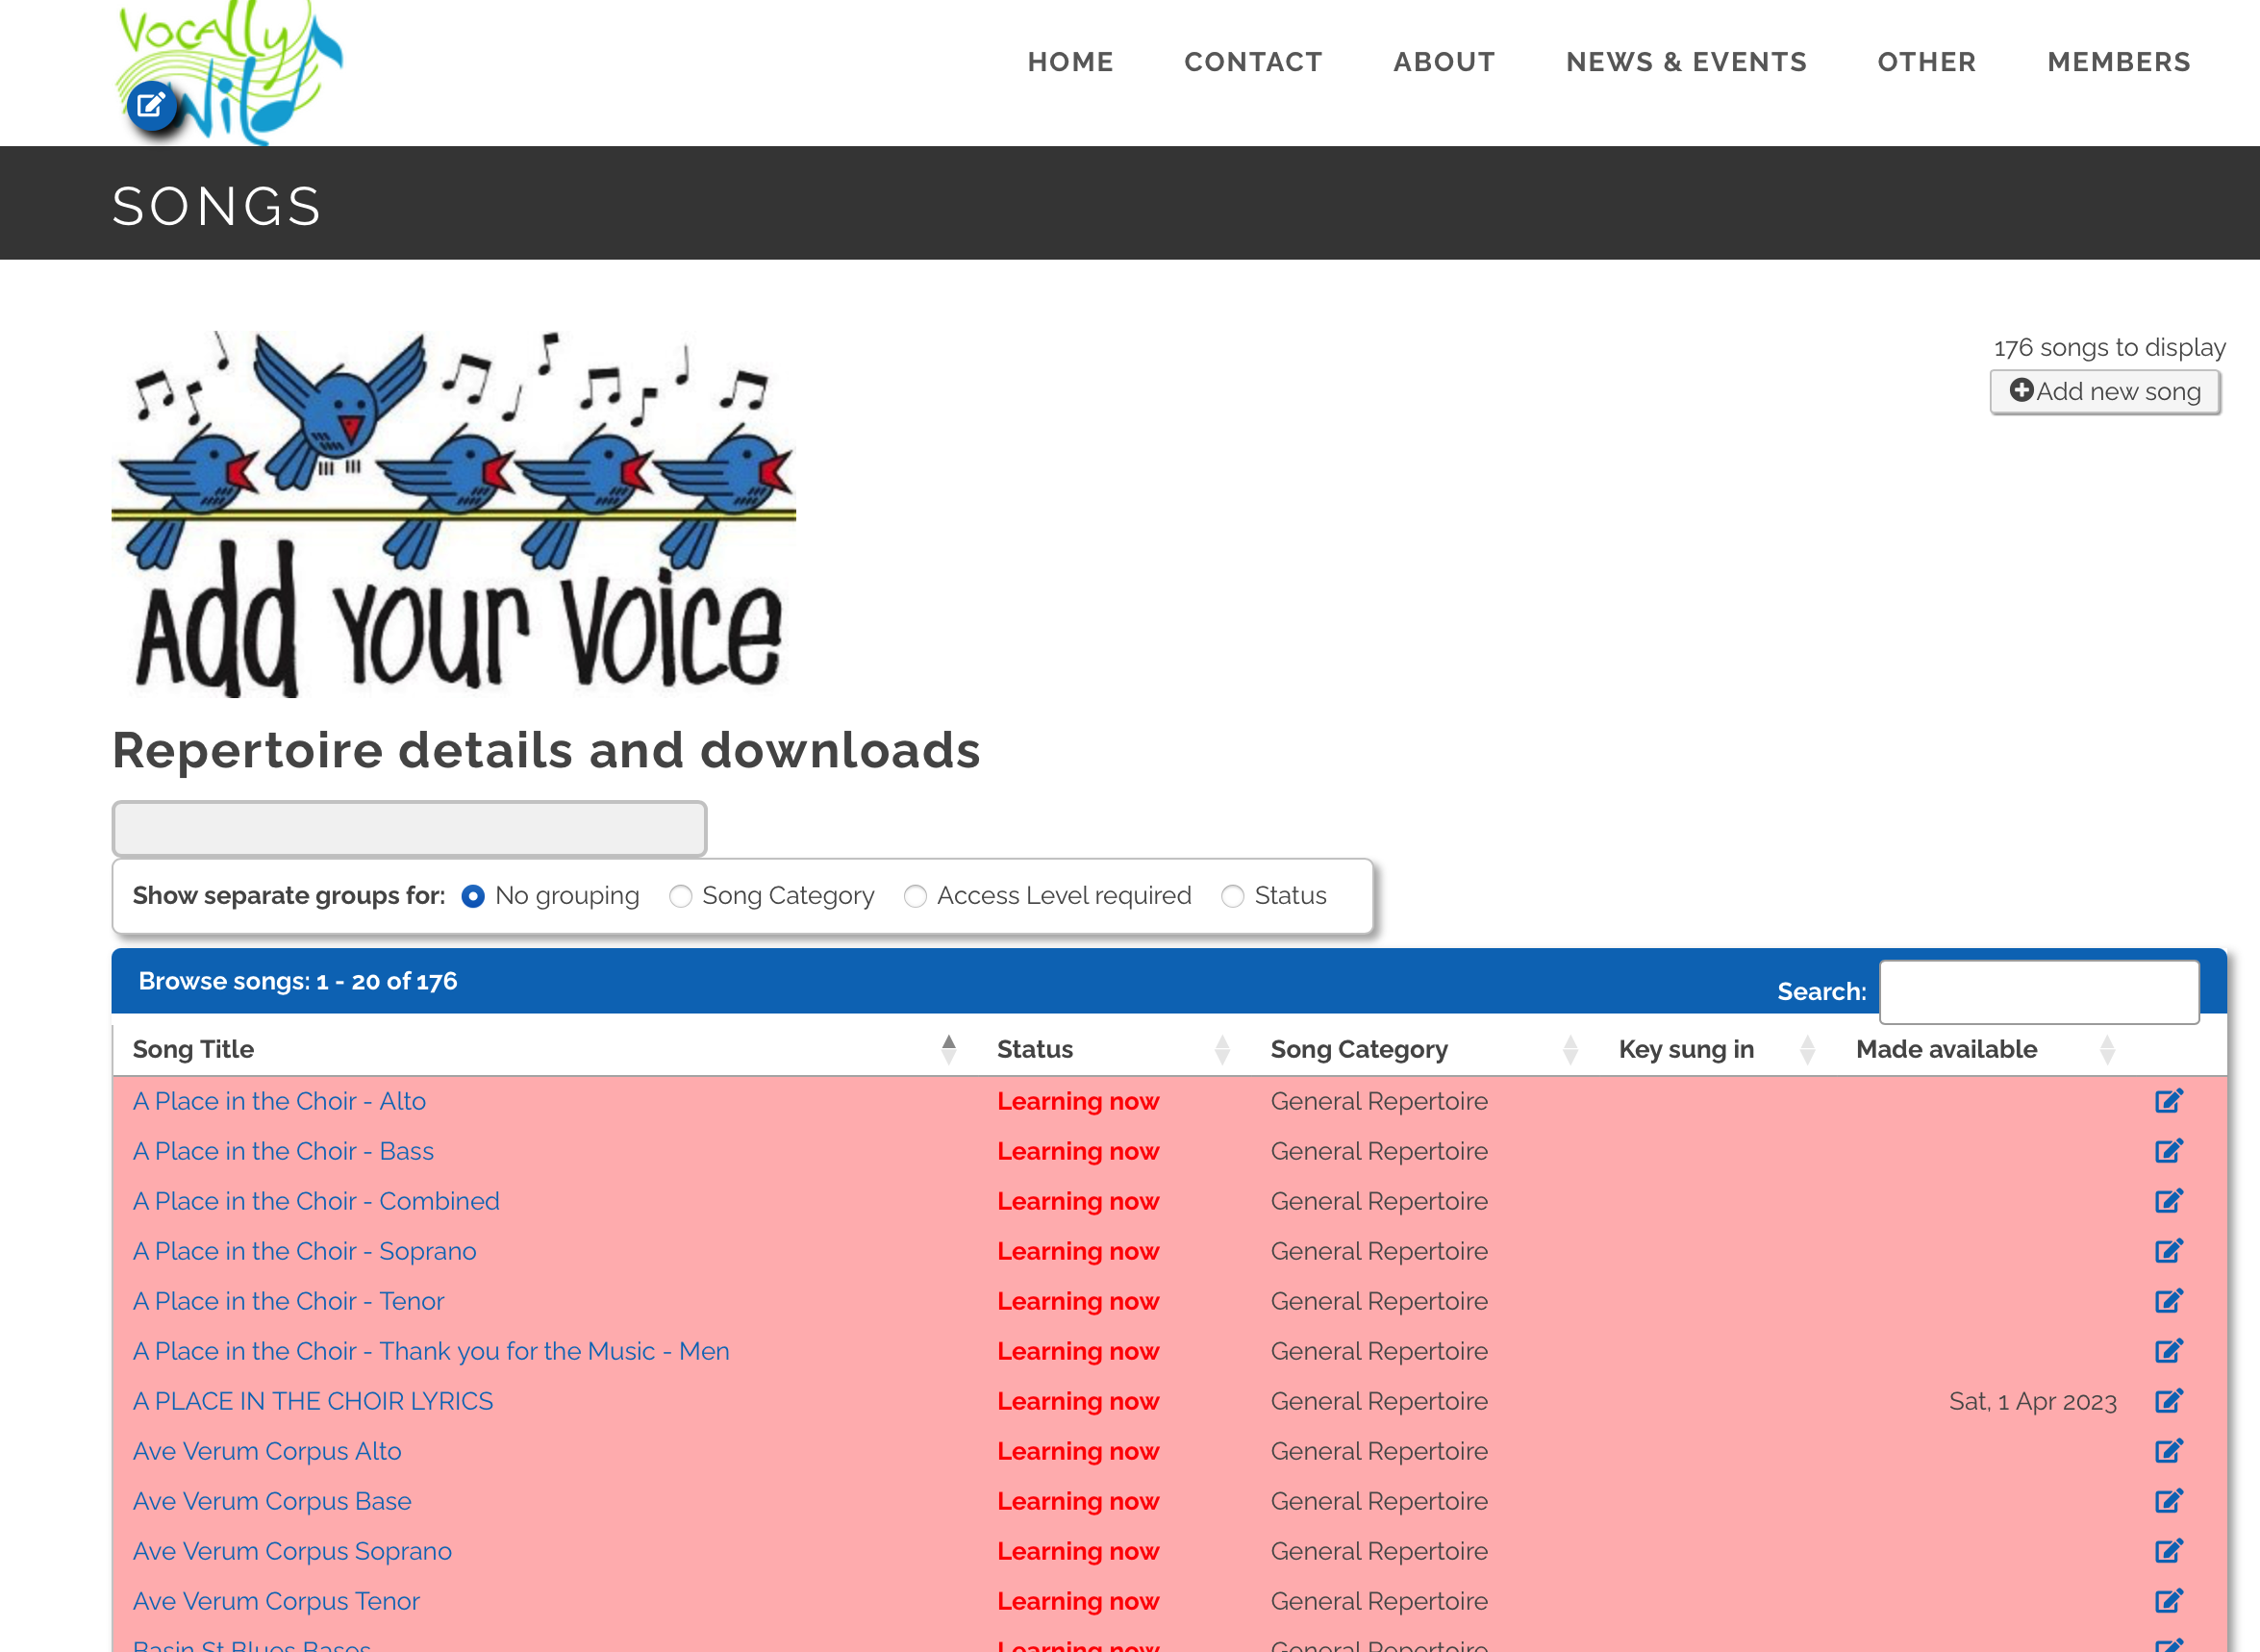
Task: Click the Song Title column header
Action: [193, 1049]
